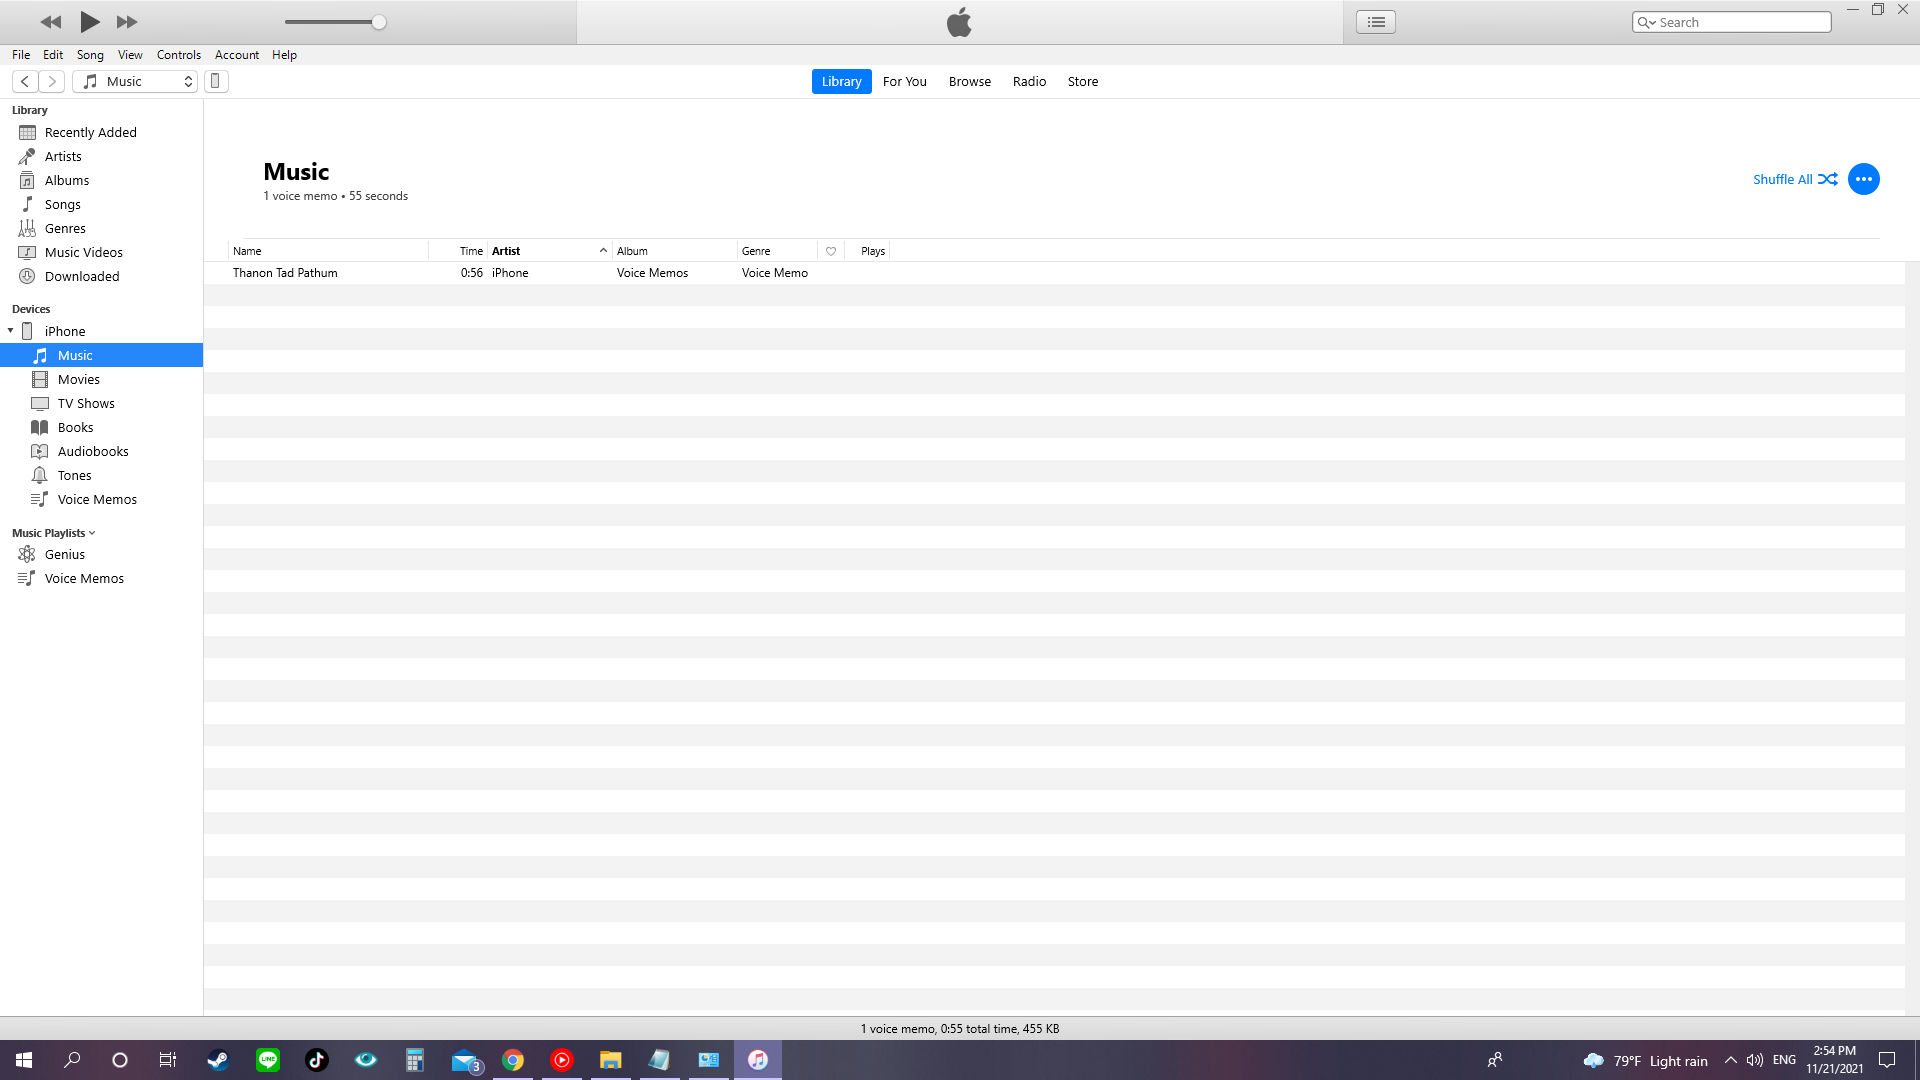
Task: Click the status bar summary text
Action: coord(960,1028)
